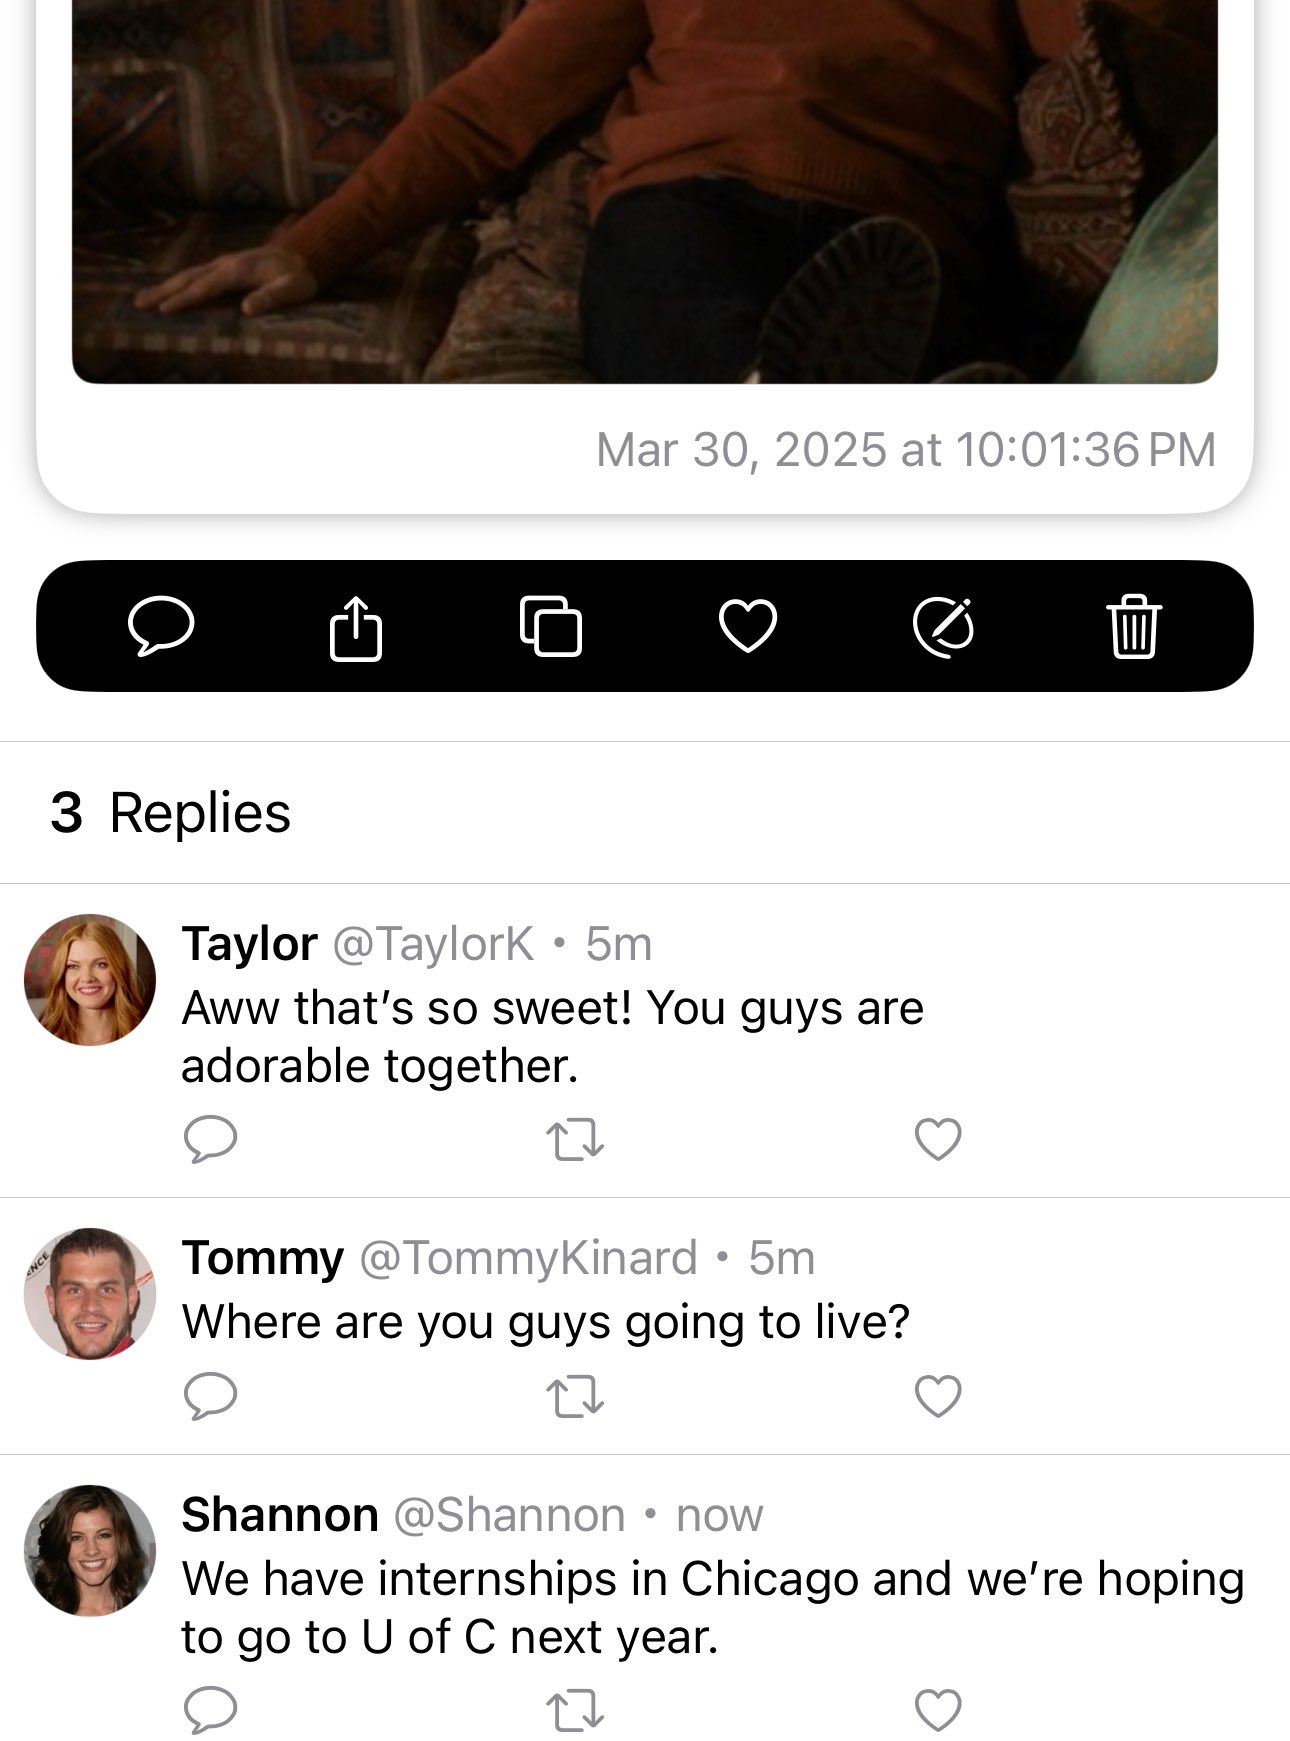
Task: Delete the post with the trash icon
Action: point(1134,626)
